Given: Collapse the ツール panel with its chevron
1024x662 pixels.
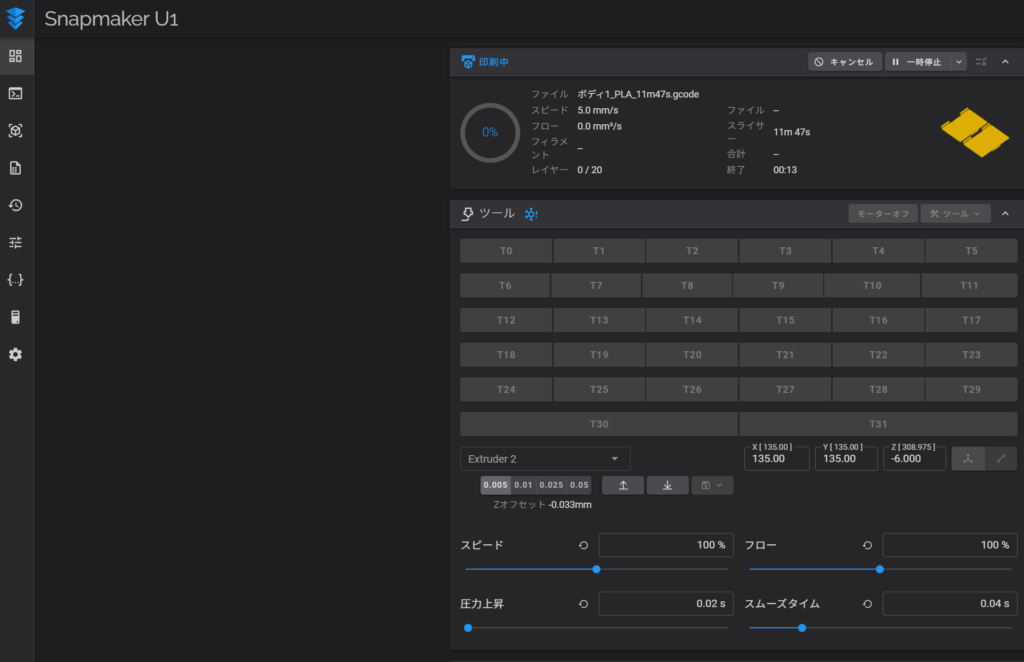Looking at the screenshot, I should [x=1005, y=213].
